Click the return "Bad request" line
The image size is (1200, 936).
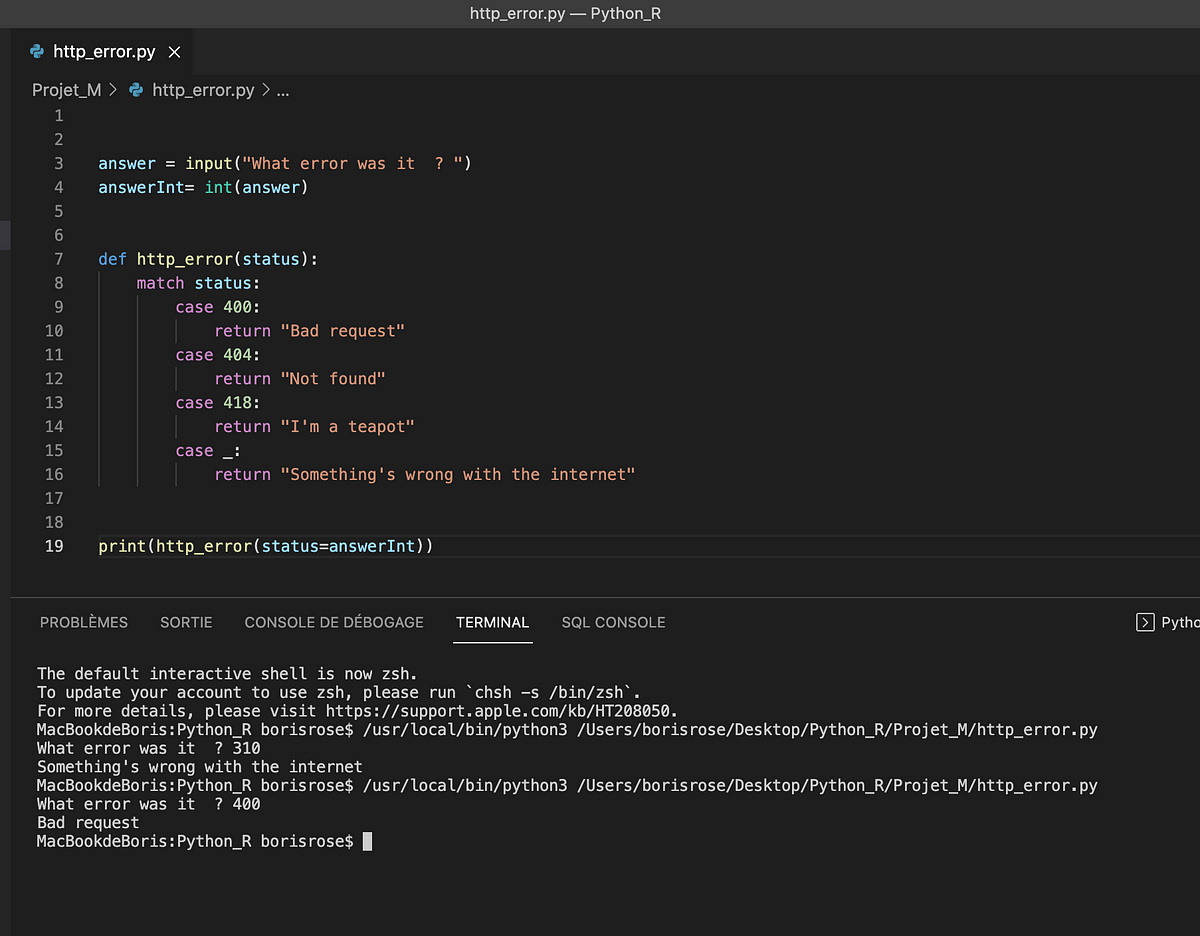(309, 331)
